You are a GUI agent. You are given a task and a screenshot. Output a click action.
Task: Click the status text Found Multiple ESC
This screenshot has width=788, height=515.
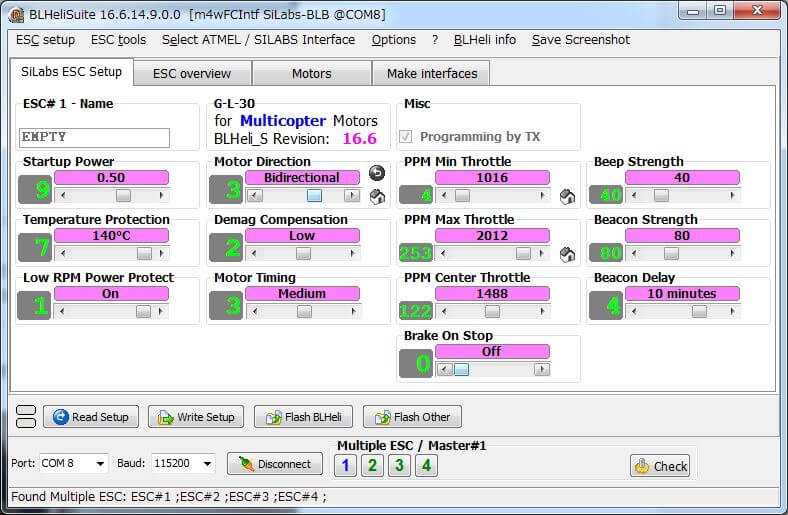pyautogui.click(x=168, y=496)
